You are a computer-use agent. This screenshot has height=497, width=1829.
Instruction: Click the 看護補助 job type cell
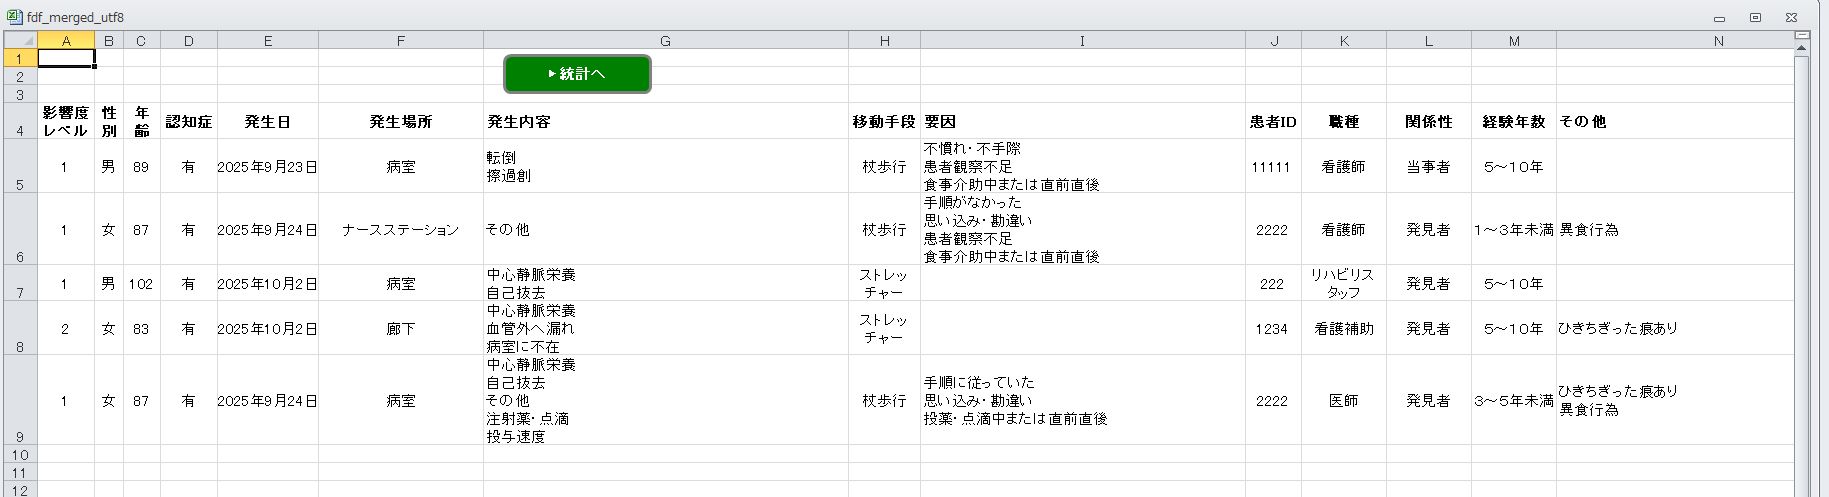pyautogui.click(x=1343, y=329)
